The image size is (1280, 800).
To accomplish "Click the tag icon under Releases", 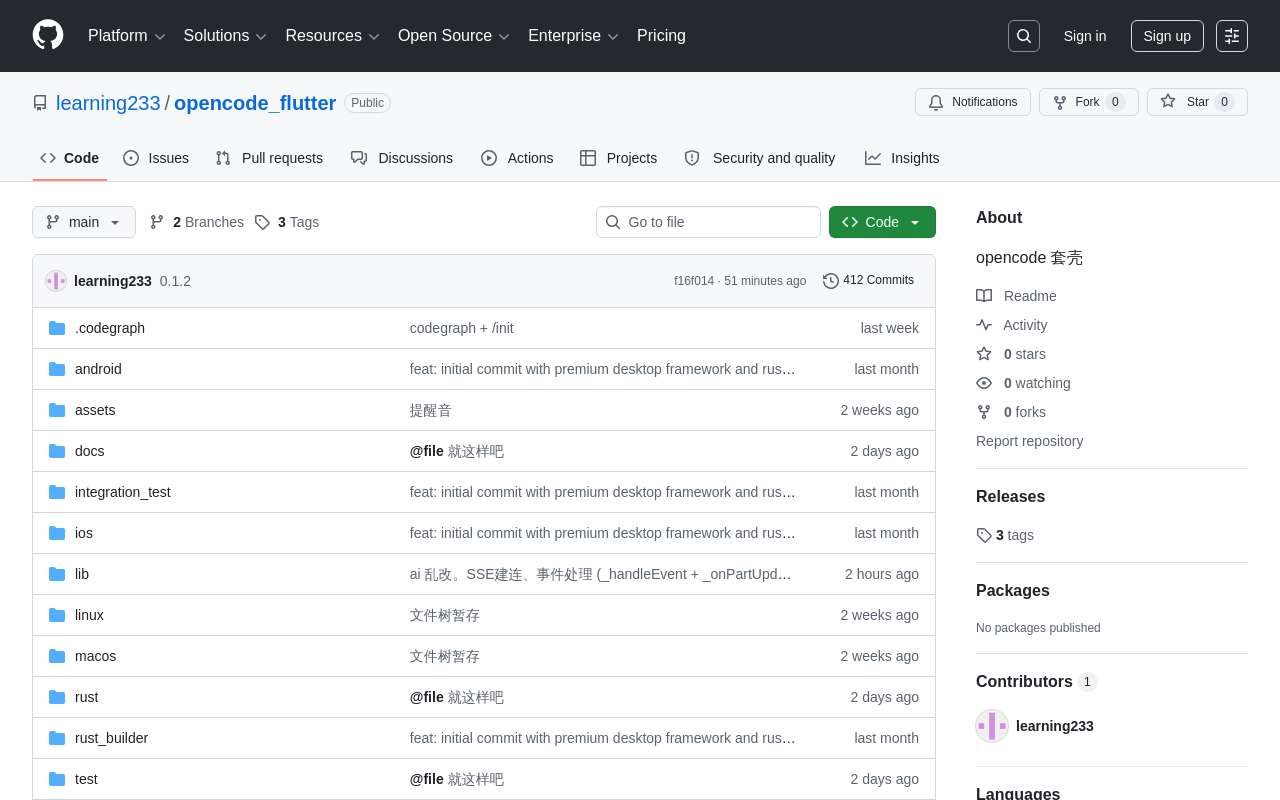I will point(984,535).
